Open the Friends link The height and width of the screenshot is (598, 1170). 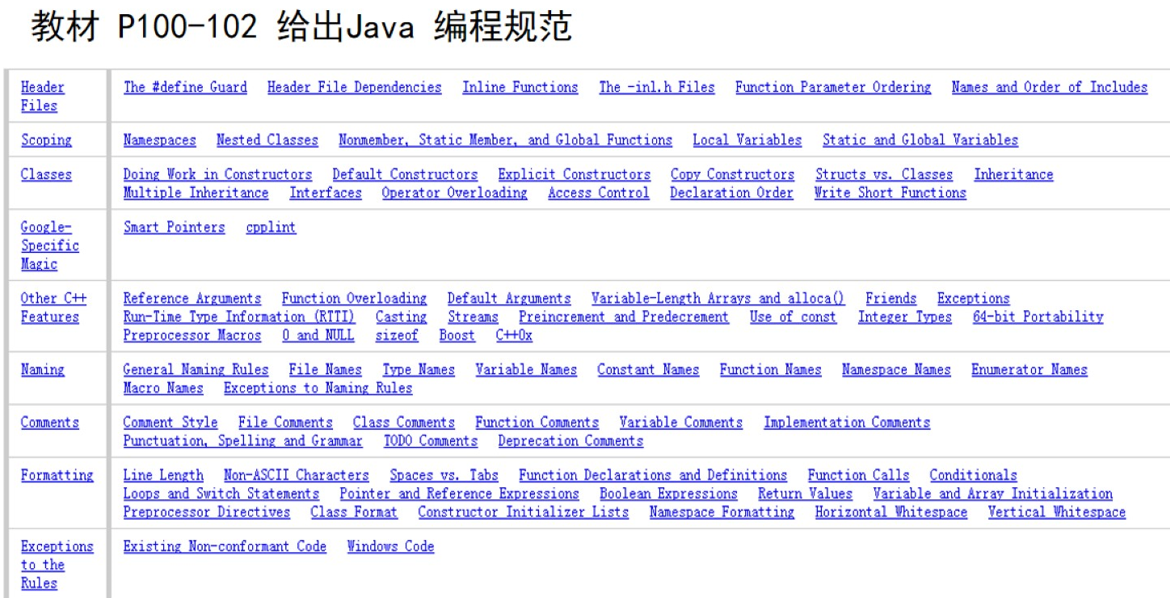(891, 299)
